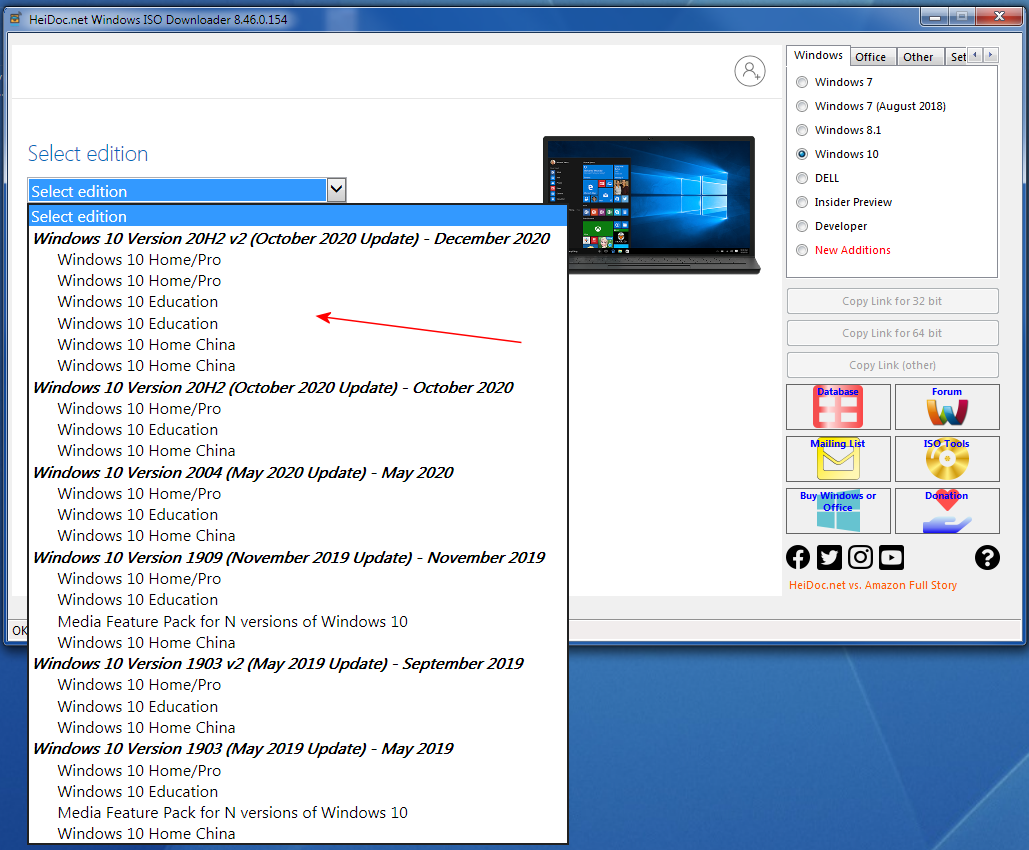Image resolution: width=1029 pixels, height=850 pixels.
Task: Choose the DELL radio option
Action: pyautogui.click(x=802, y=178)
